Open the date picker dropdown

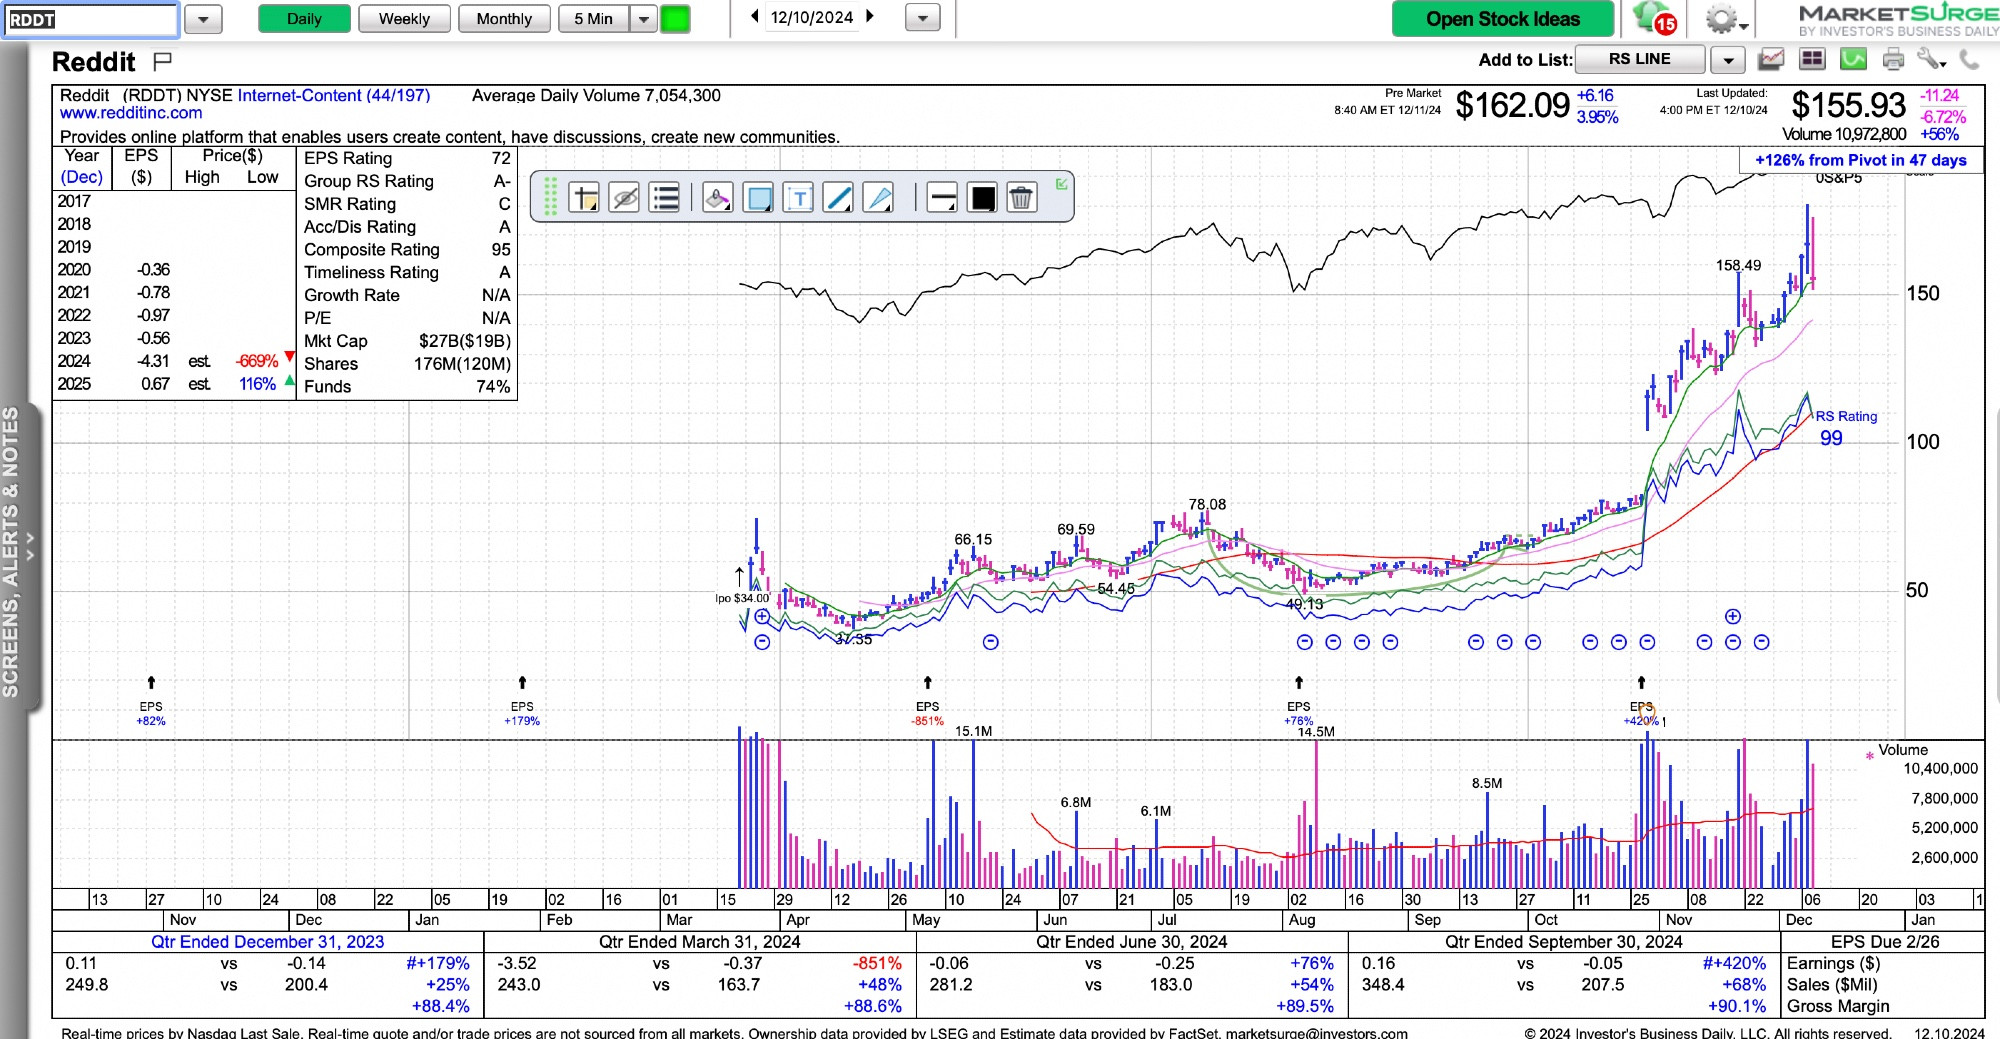click(x=922, y=18)
